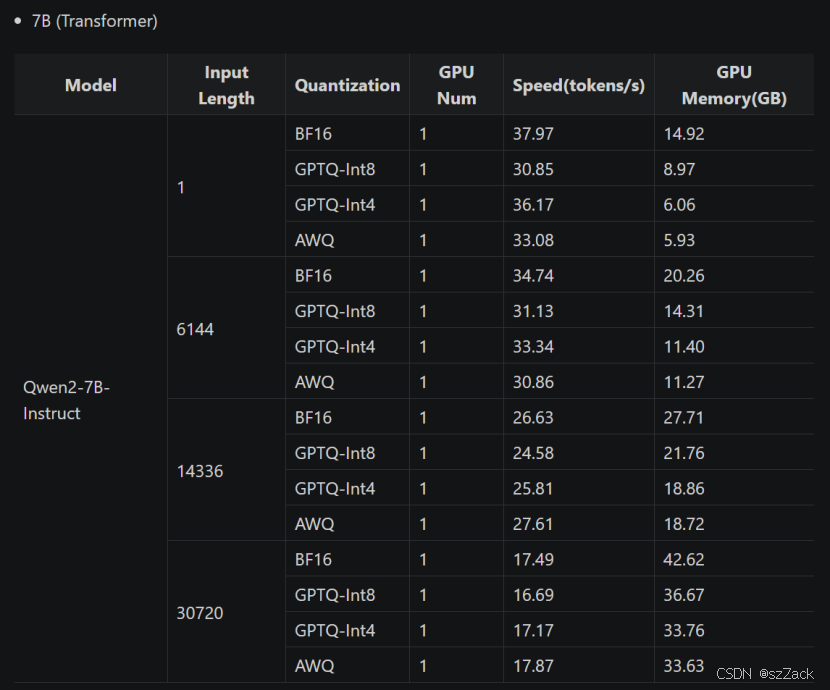This screenshot has width=830, height=690.
Task: Click BF16 in the 37.97 speed row
Action: 313,133
